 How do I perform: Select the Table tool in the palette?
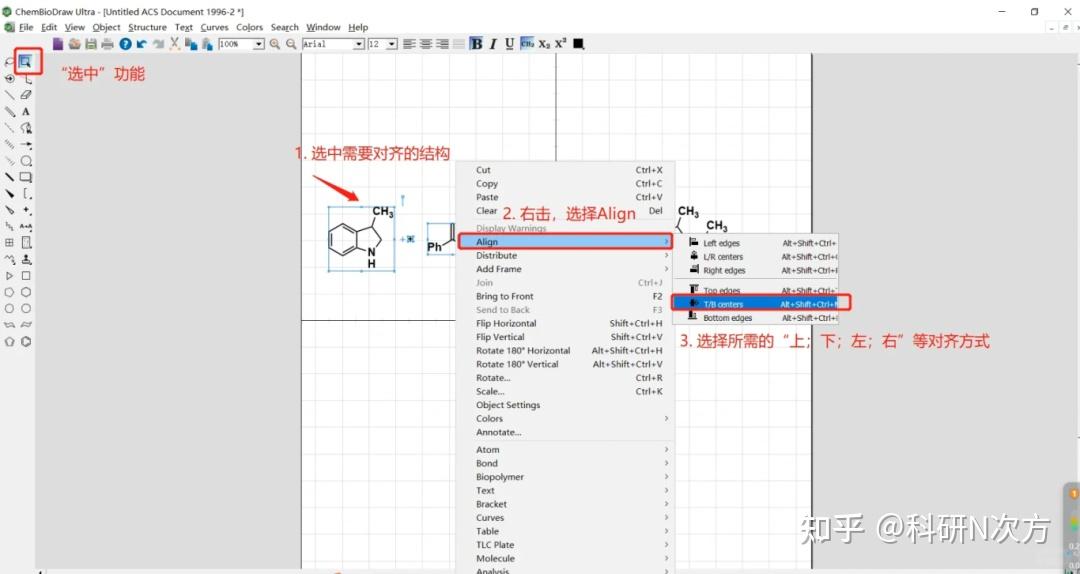coord(9,243)
